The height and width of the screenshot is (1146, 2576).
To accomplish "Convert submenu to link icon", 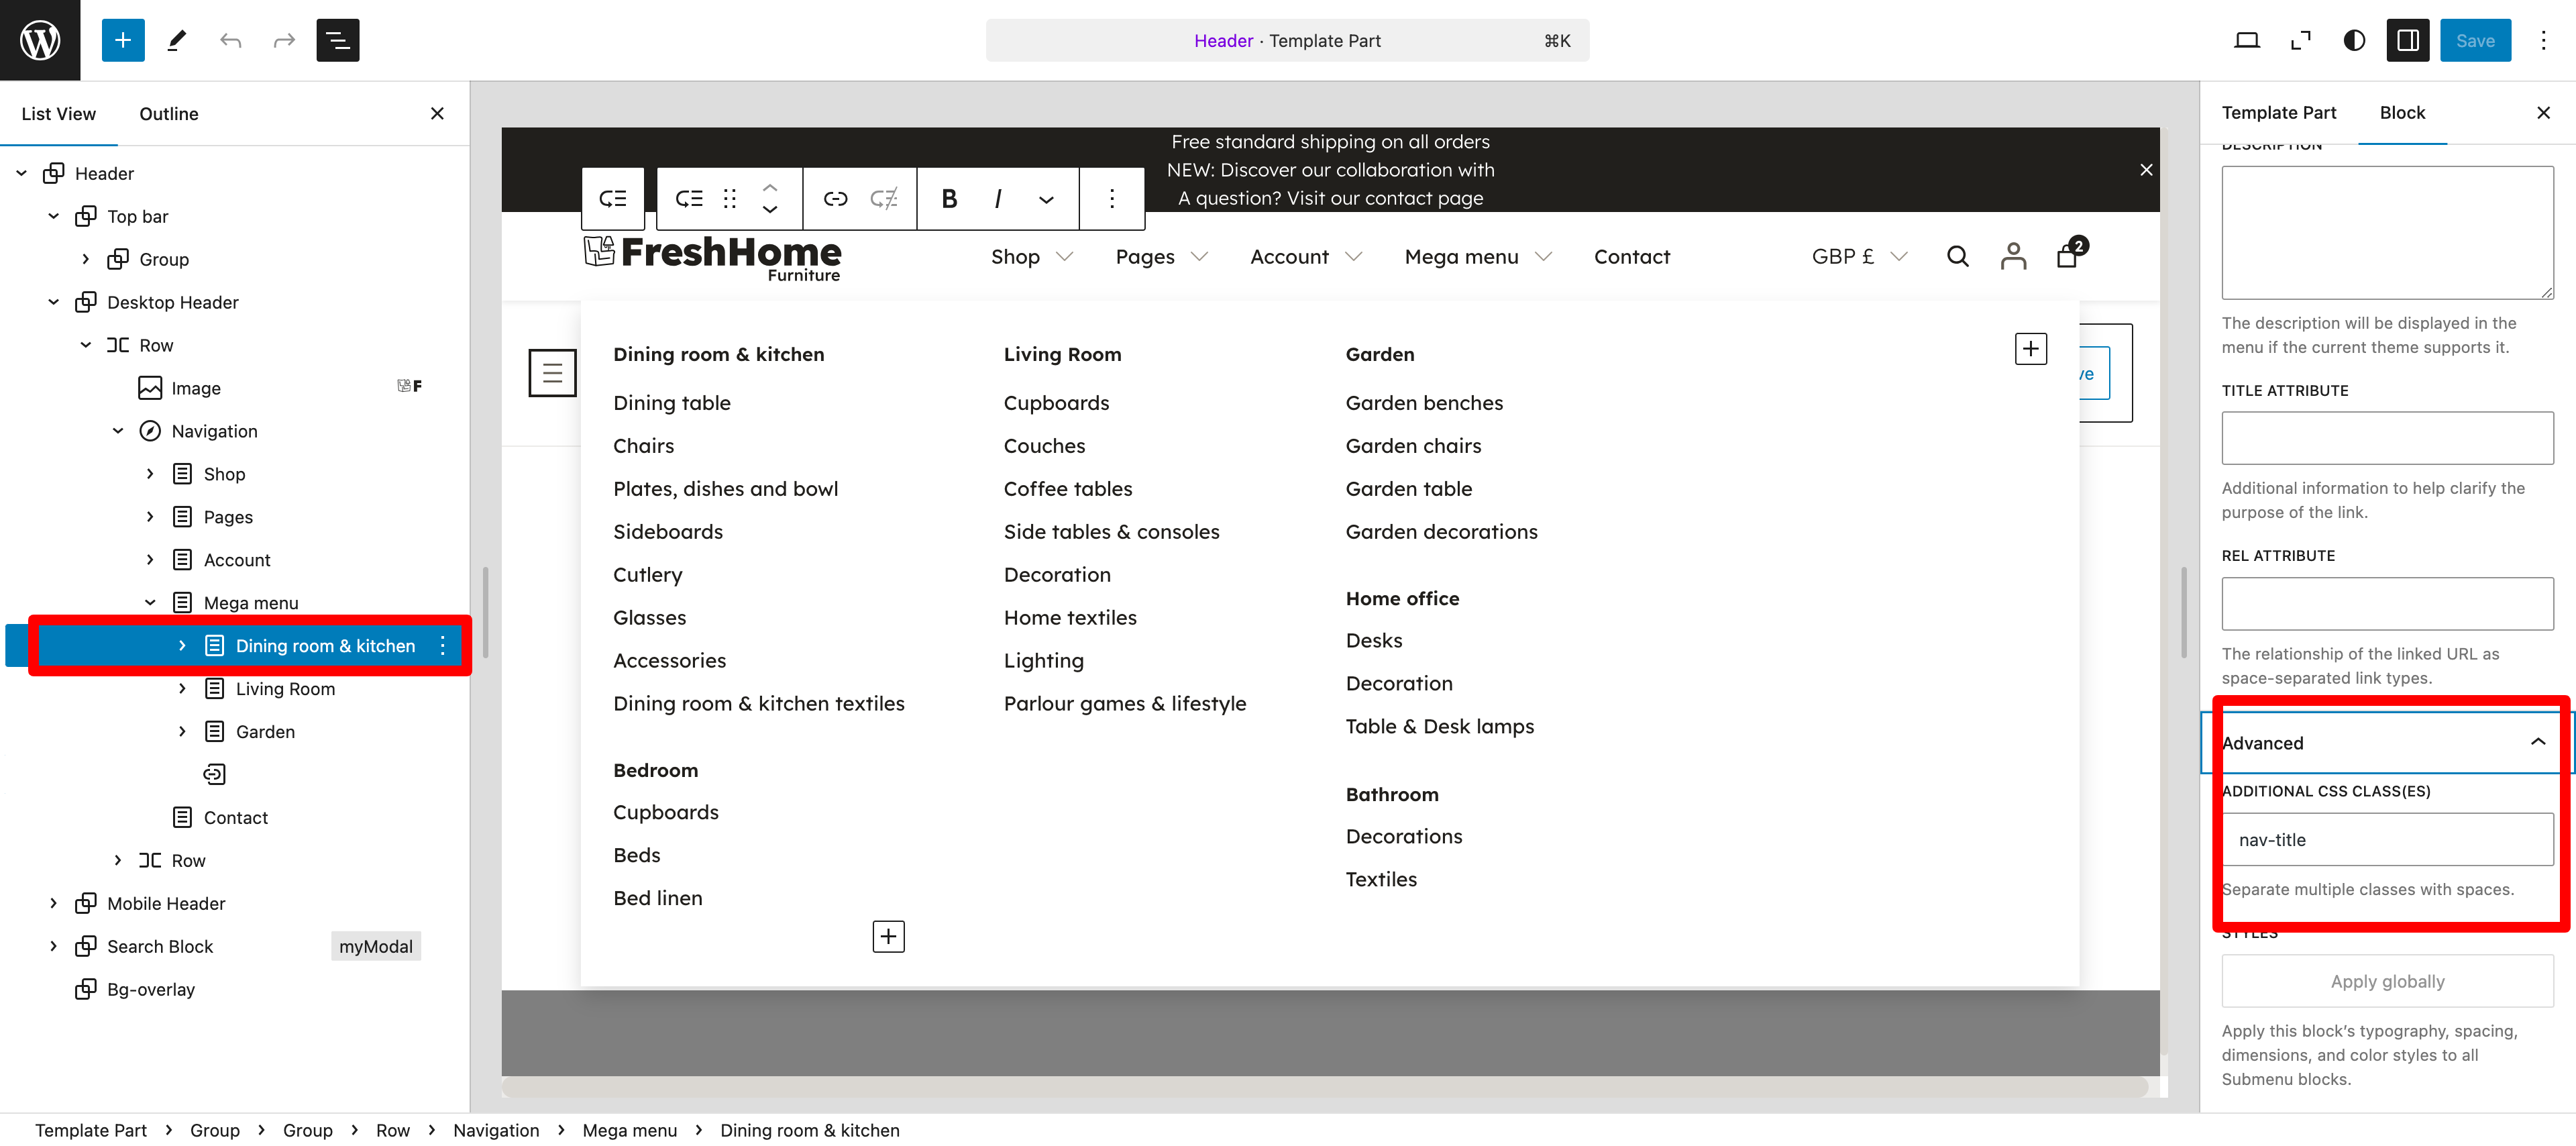I will pyautogui.click(x=884, y=198).
